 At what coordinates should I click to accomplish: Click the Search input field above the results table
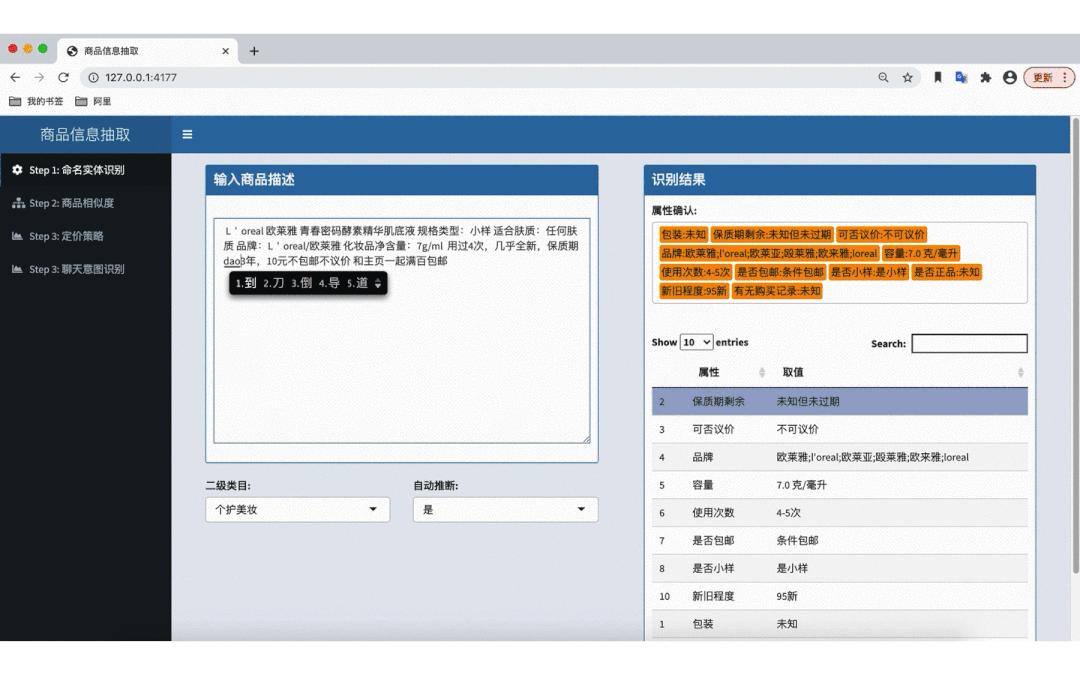point(968,343)
